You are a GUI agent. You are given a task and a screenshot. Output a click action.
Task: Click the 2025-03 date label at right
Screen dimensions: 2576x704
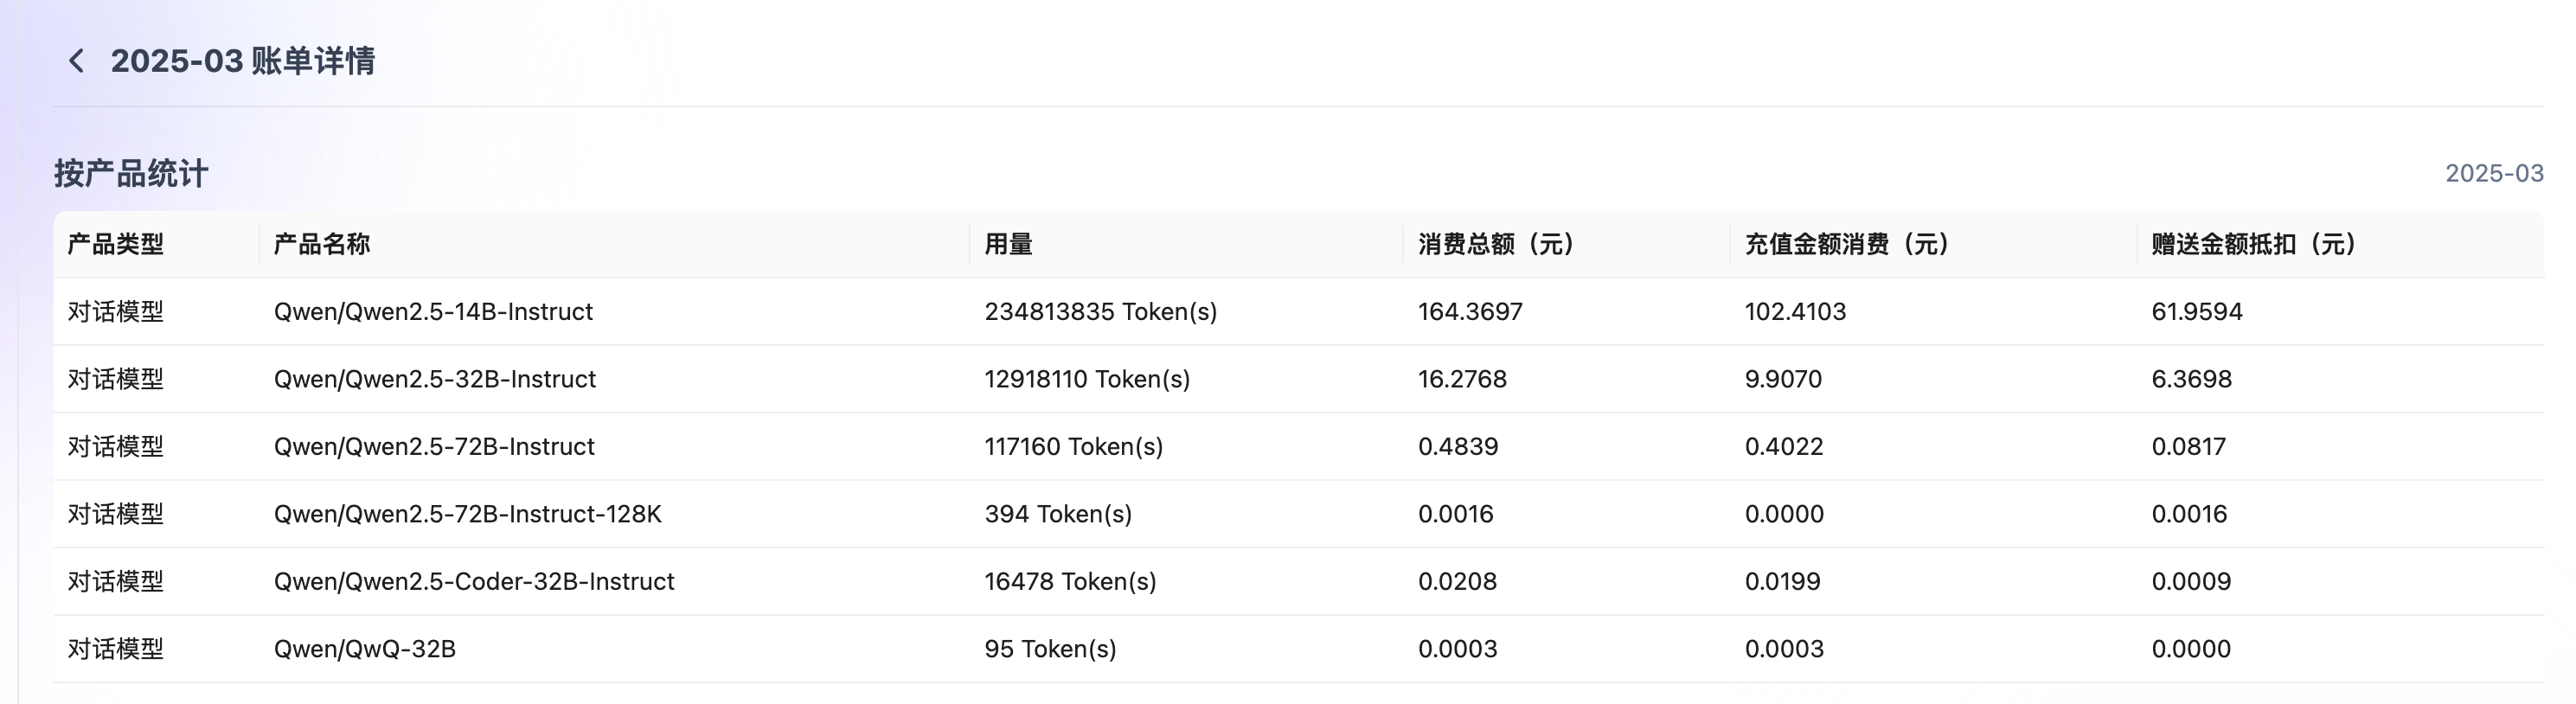point(2494,174)
